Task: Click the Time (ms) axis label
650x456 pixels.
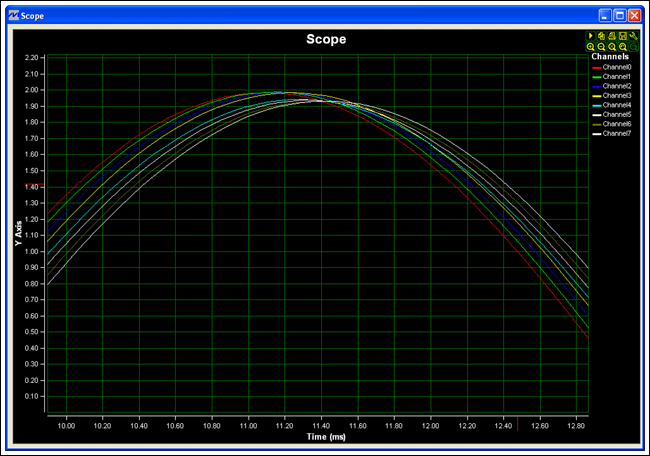Action: click(325, 438)
